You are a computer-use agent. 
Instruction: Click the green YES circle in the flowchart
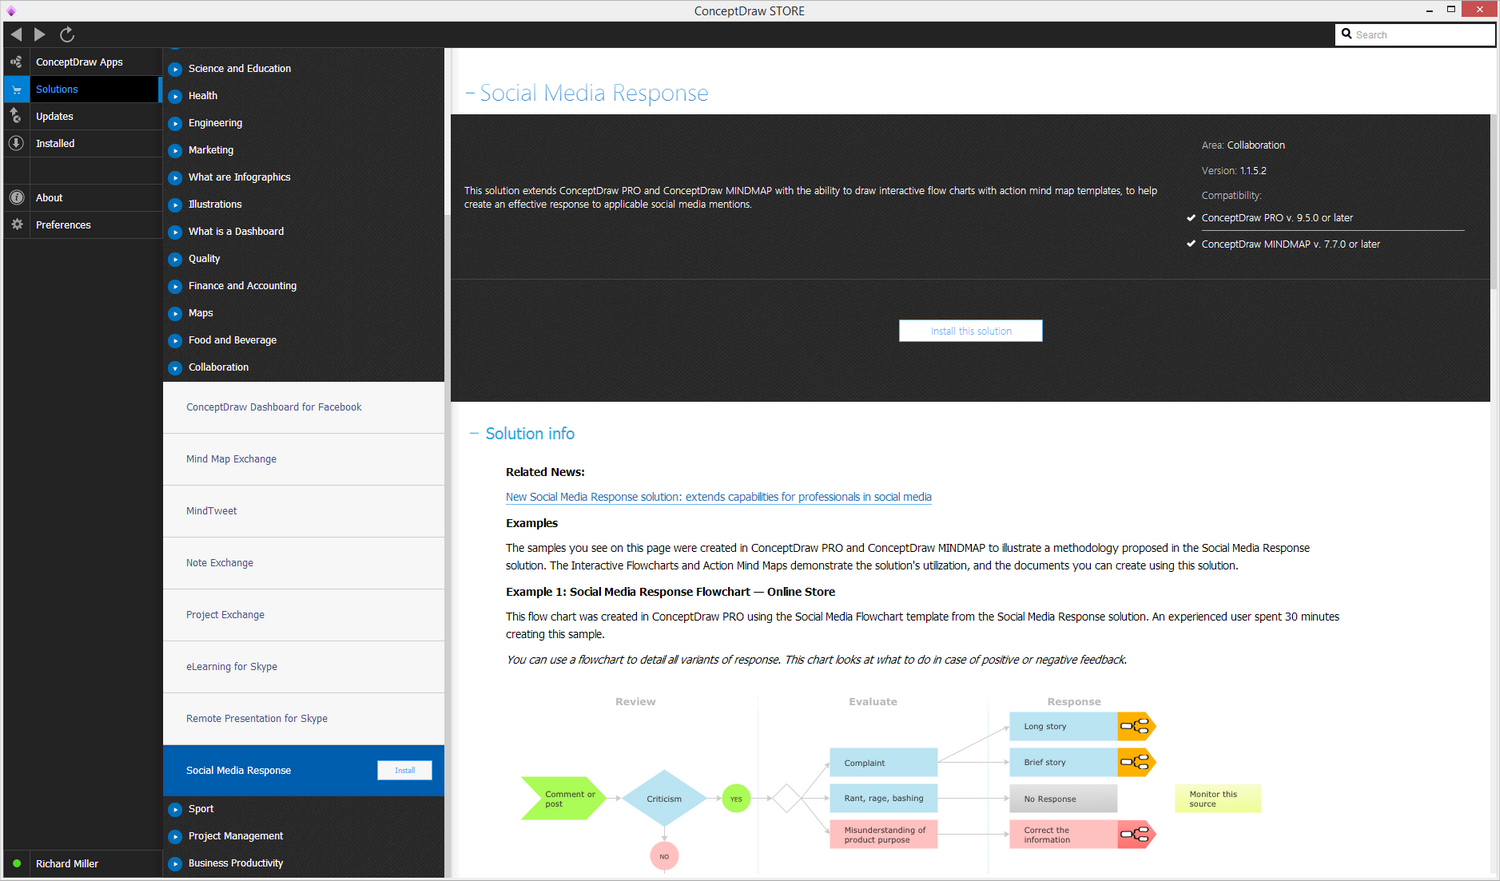[736, 798]
